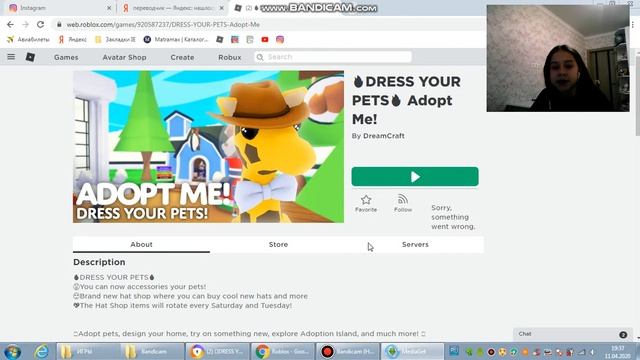This screenshot has width=640, height=360.
Task: Click the browser address bar URL
Action: [x=163, y=24]
